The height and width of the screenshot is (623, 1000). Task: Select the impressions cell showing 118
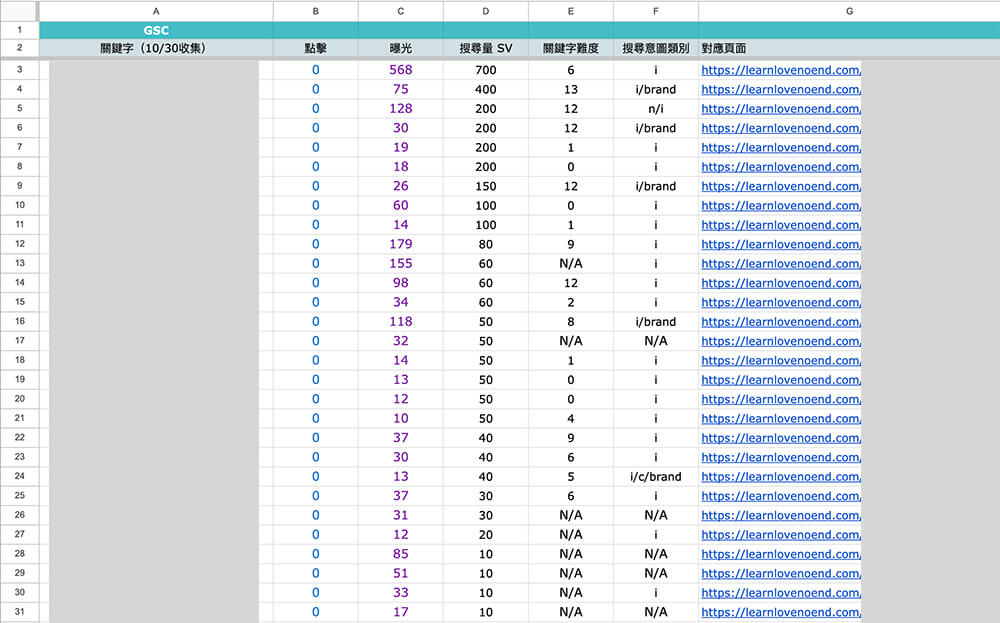pyautogui.click(x=401, y=321)
